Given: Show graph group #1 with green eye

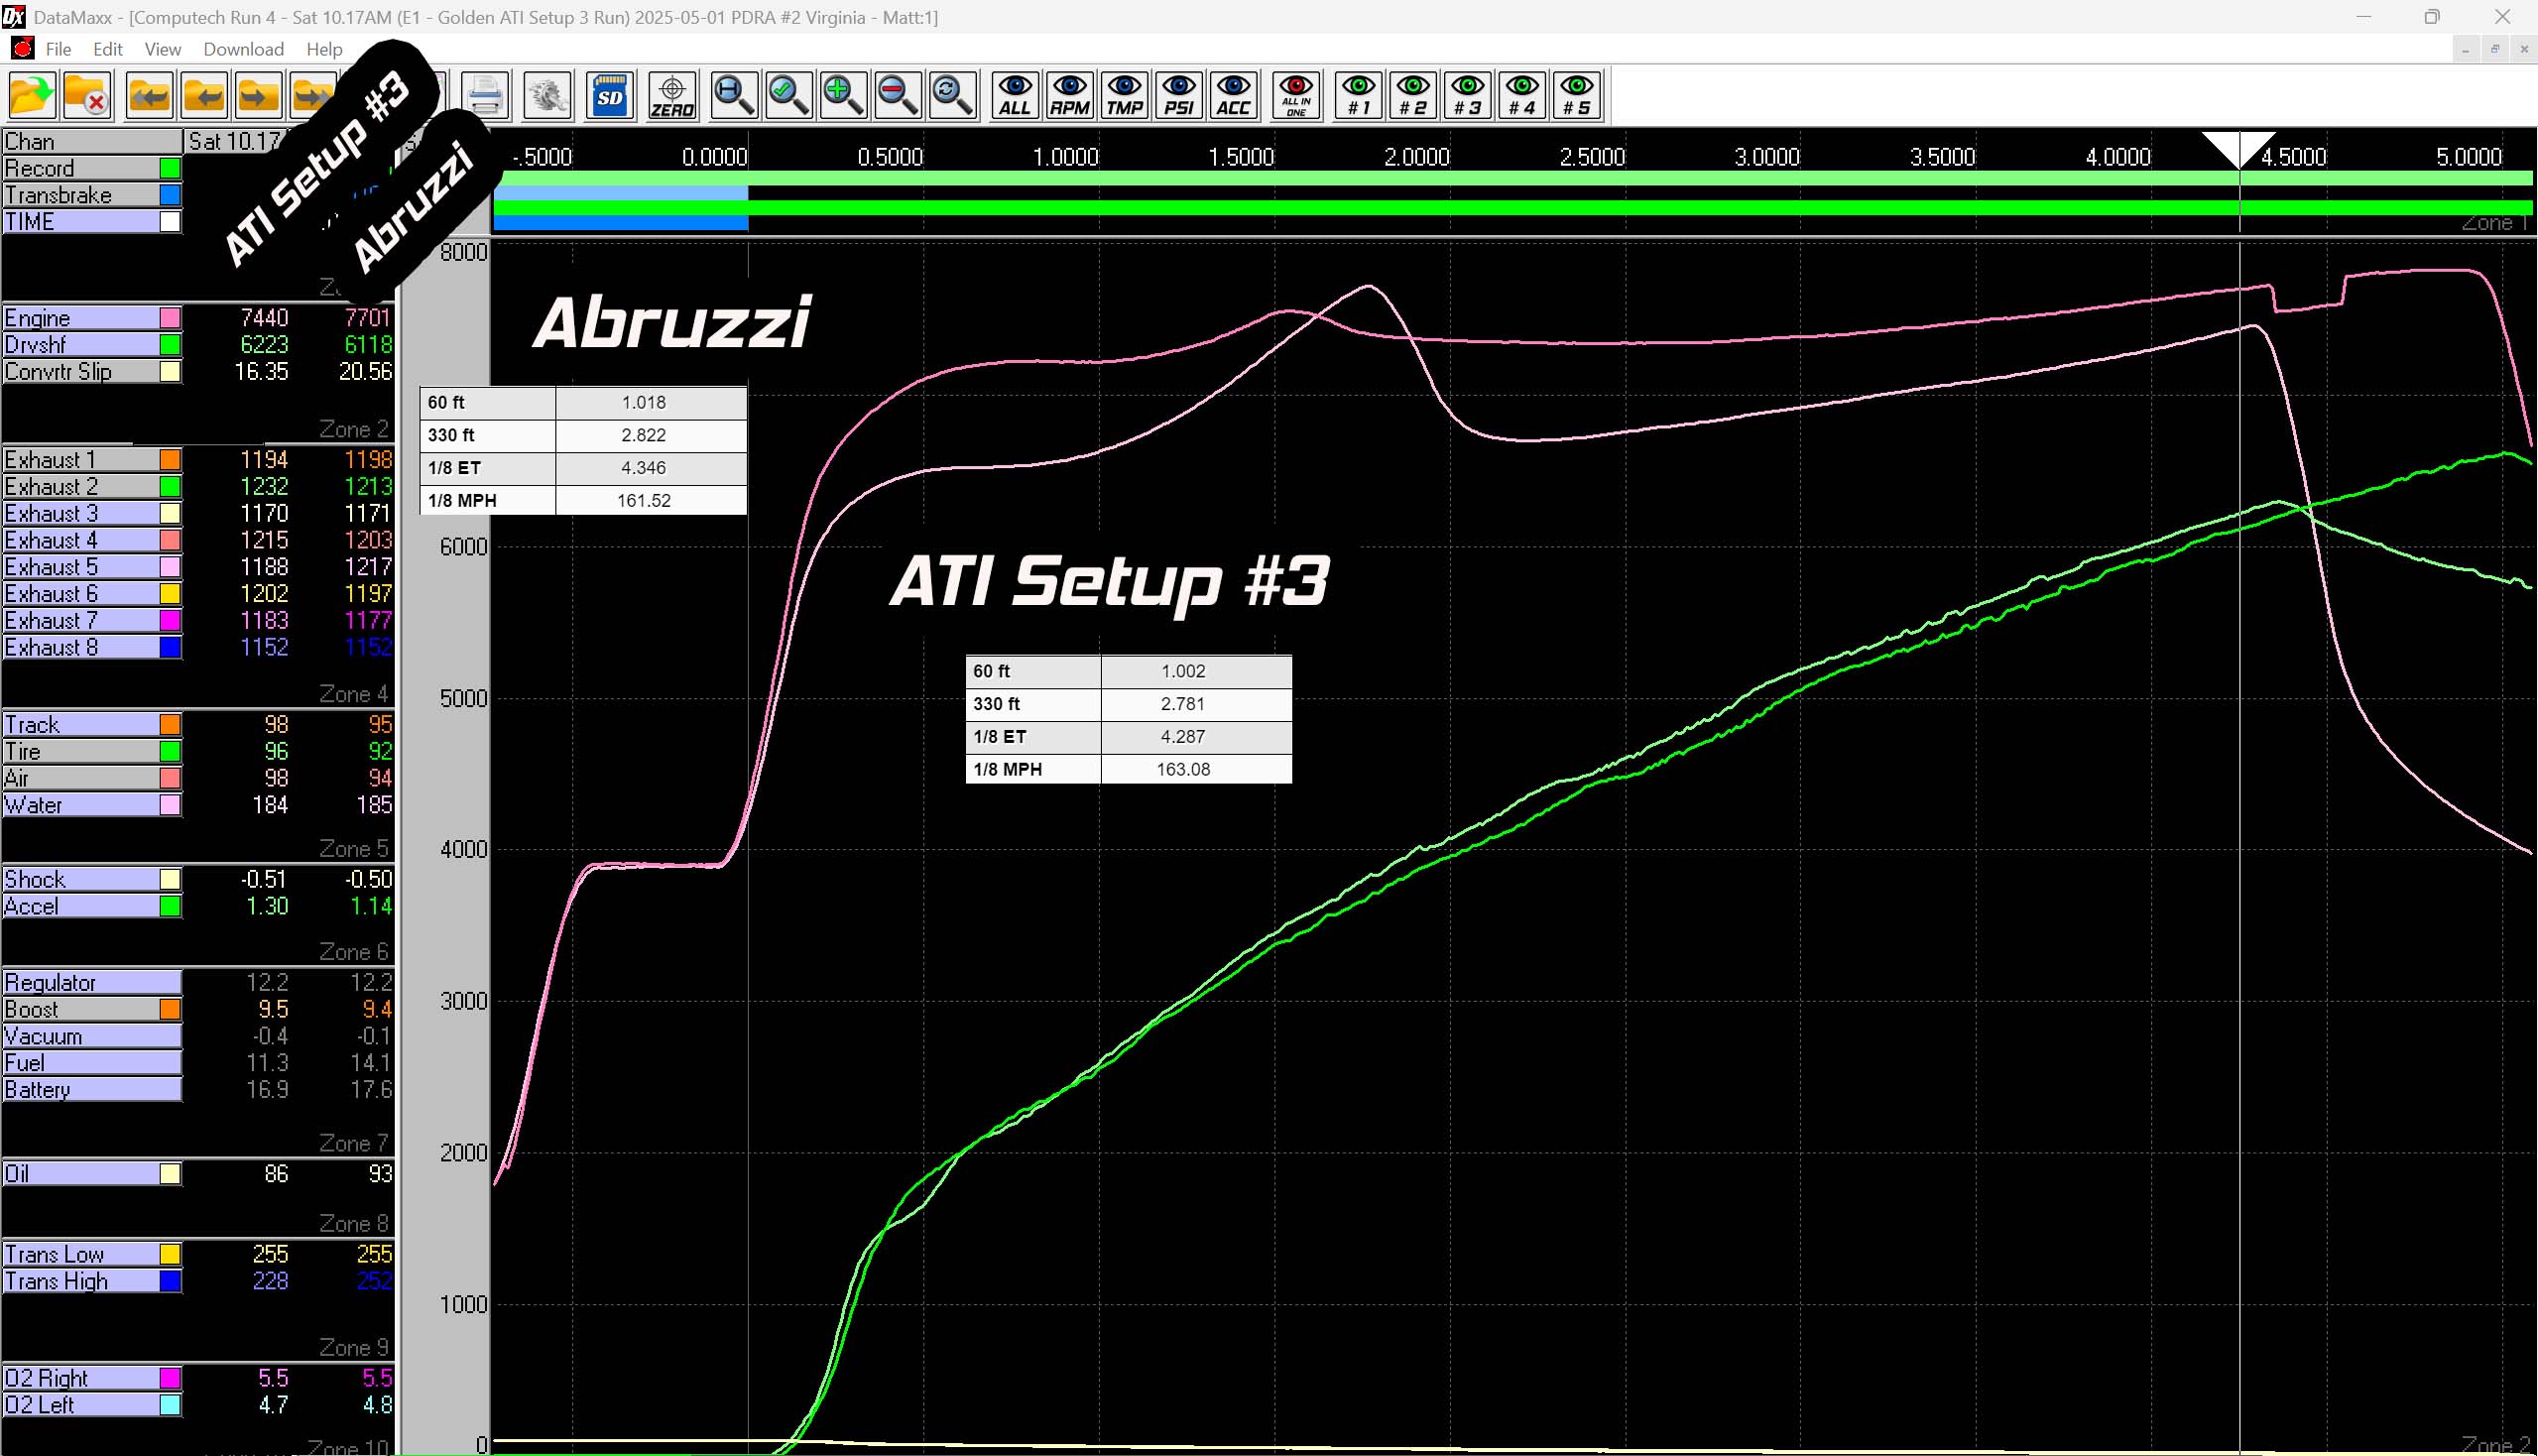Looking at the screenshot, I should point(1359,96).
